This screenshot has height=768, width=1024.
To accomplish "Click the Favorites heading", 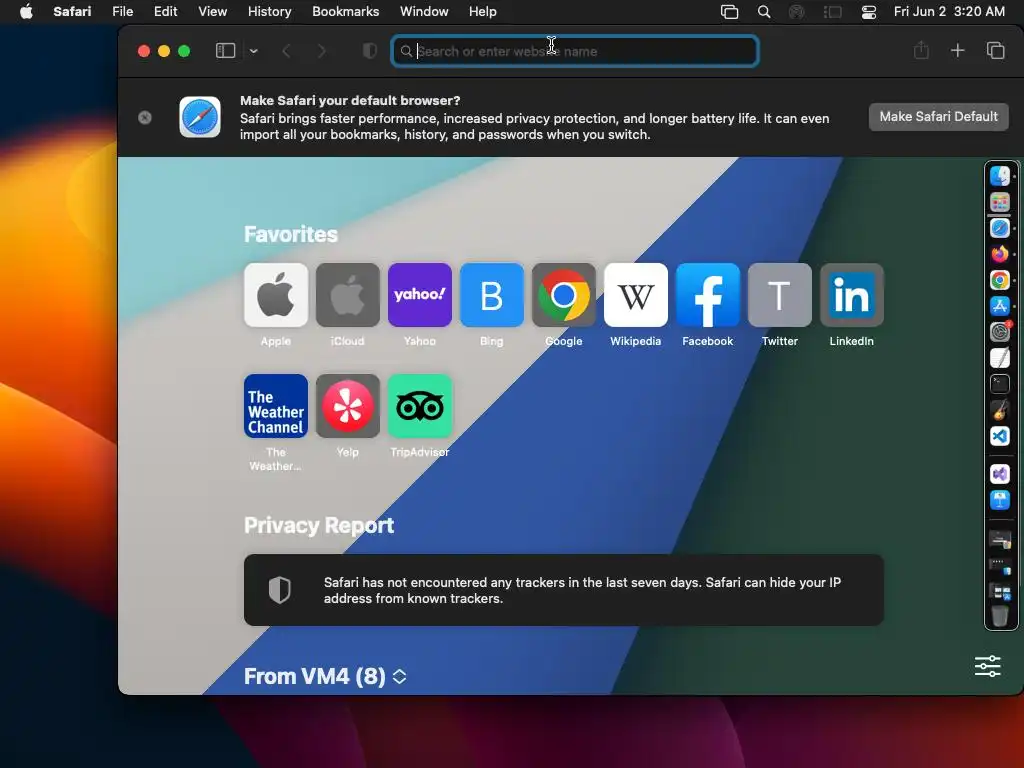I will 291,234.
